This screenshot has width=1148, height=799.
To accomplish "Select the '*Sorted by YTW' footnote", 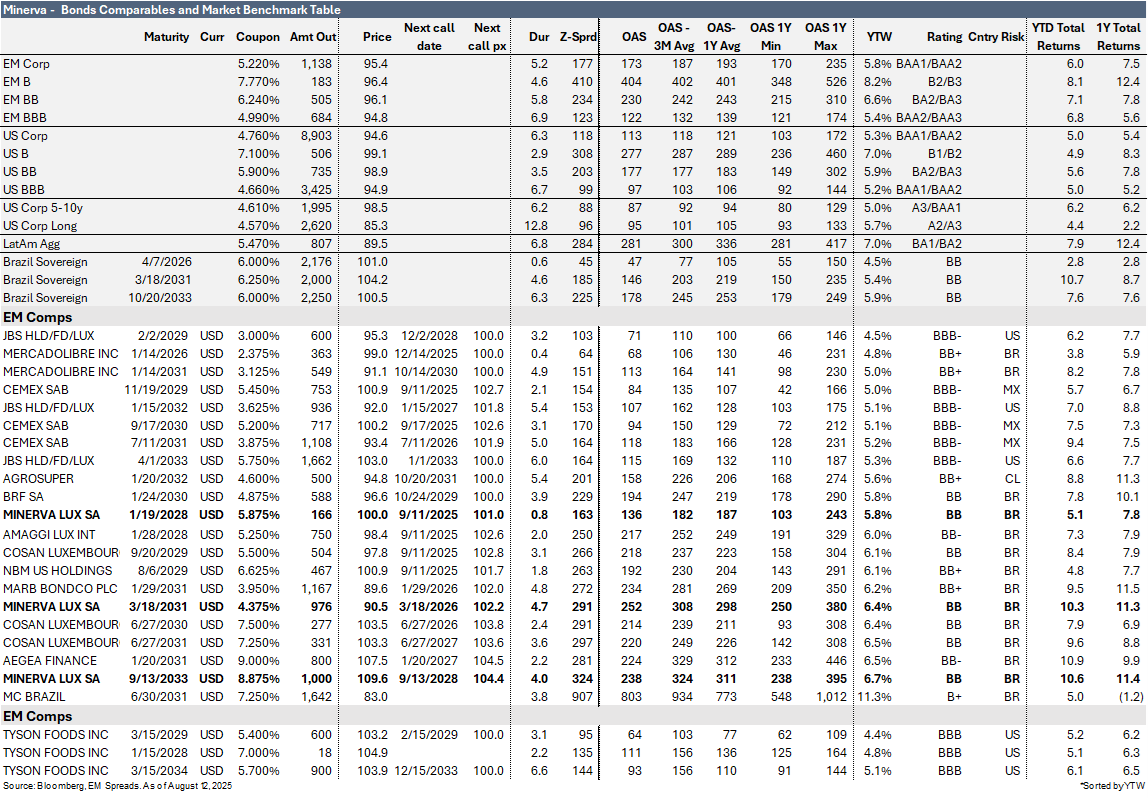I will (x=1112, y=786).
